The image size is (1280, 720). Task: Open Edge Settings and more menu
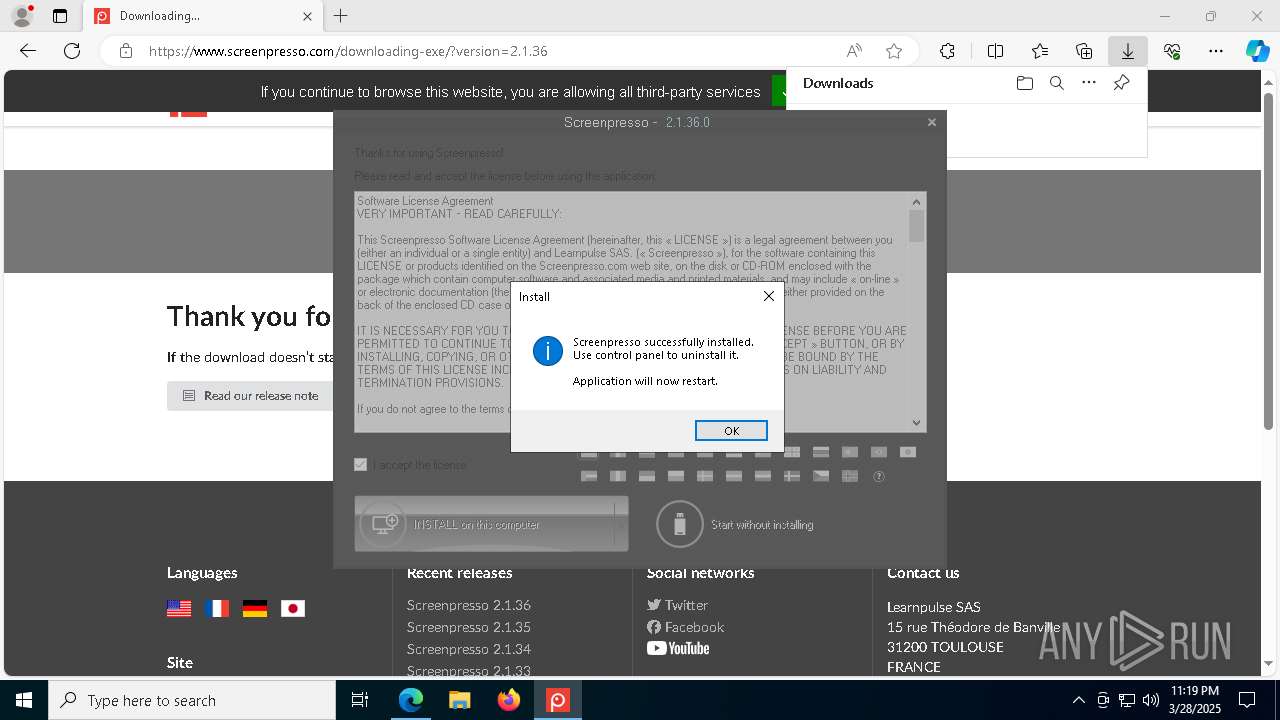[x=1216, y=51]
